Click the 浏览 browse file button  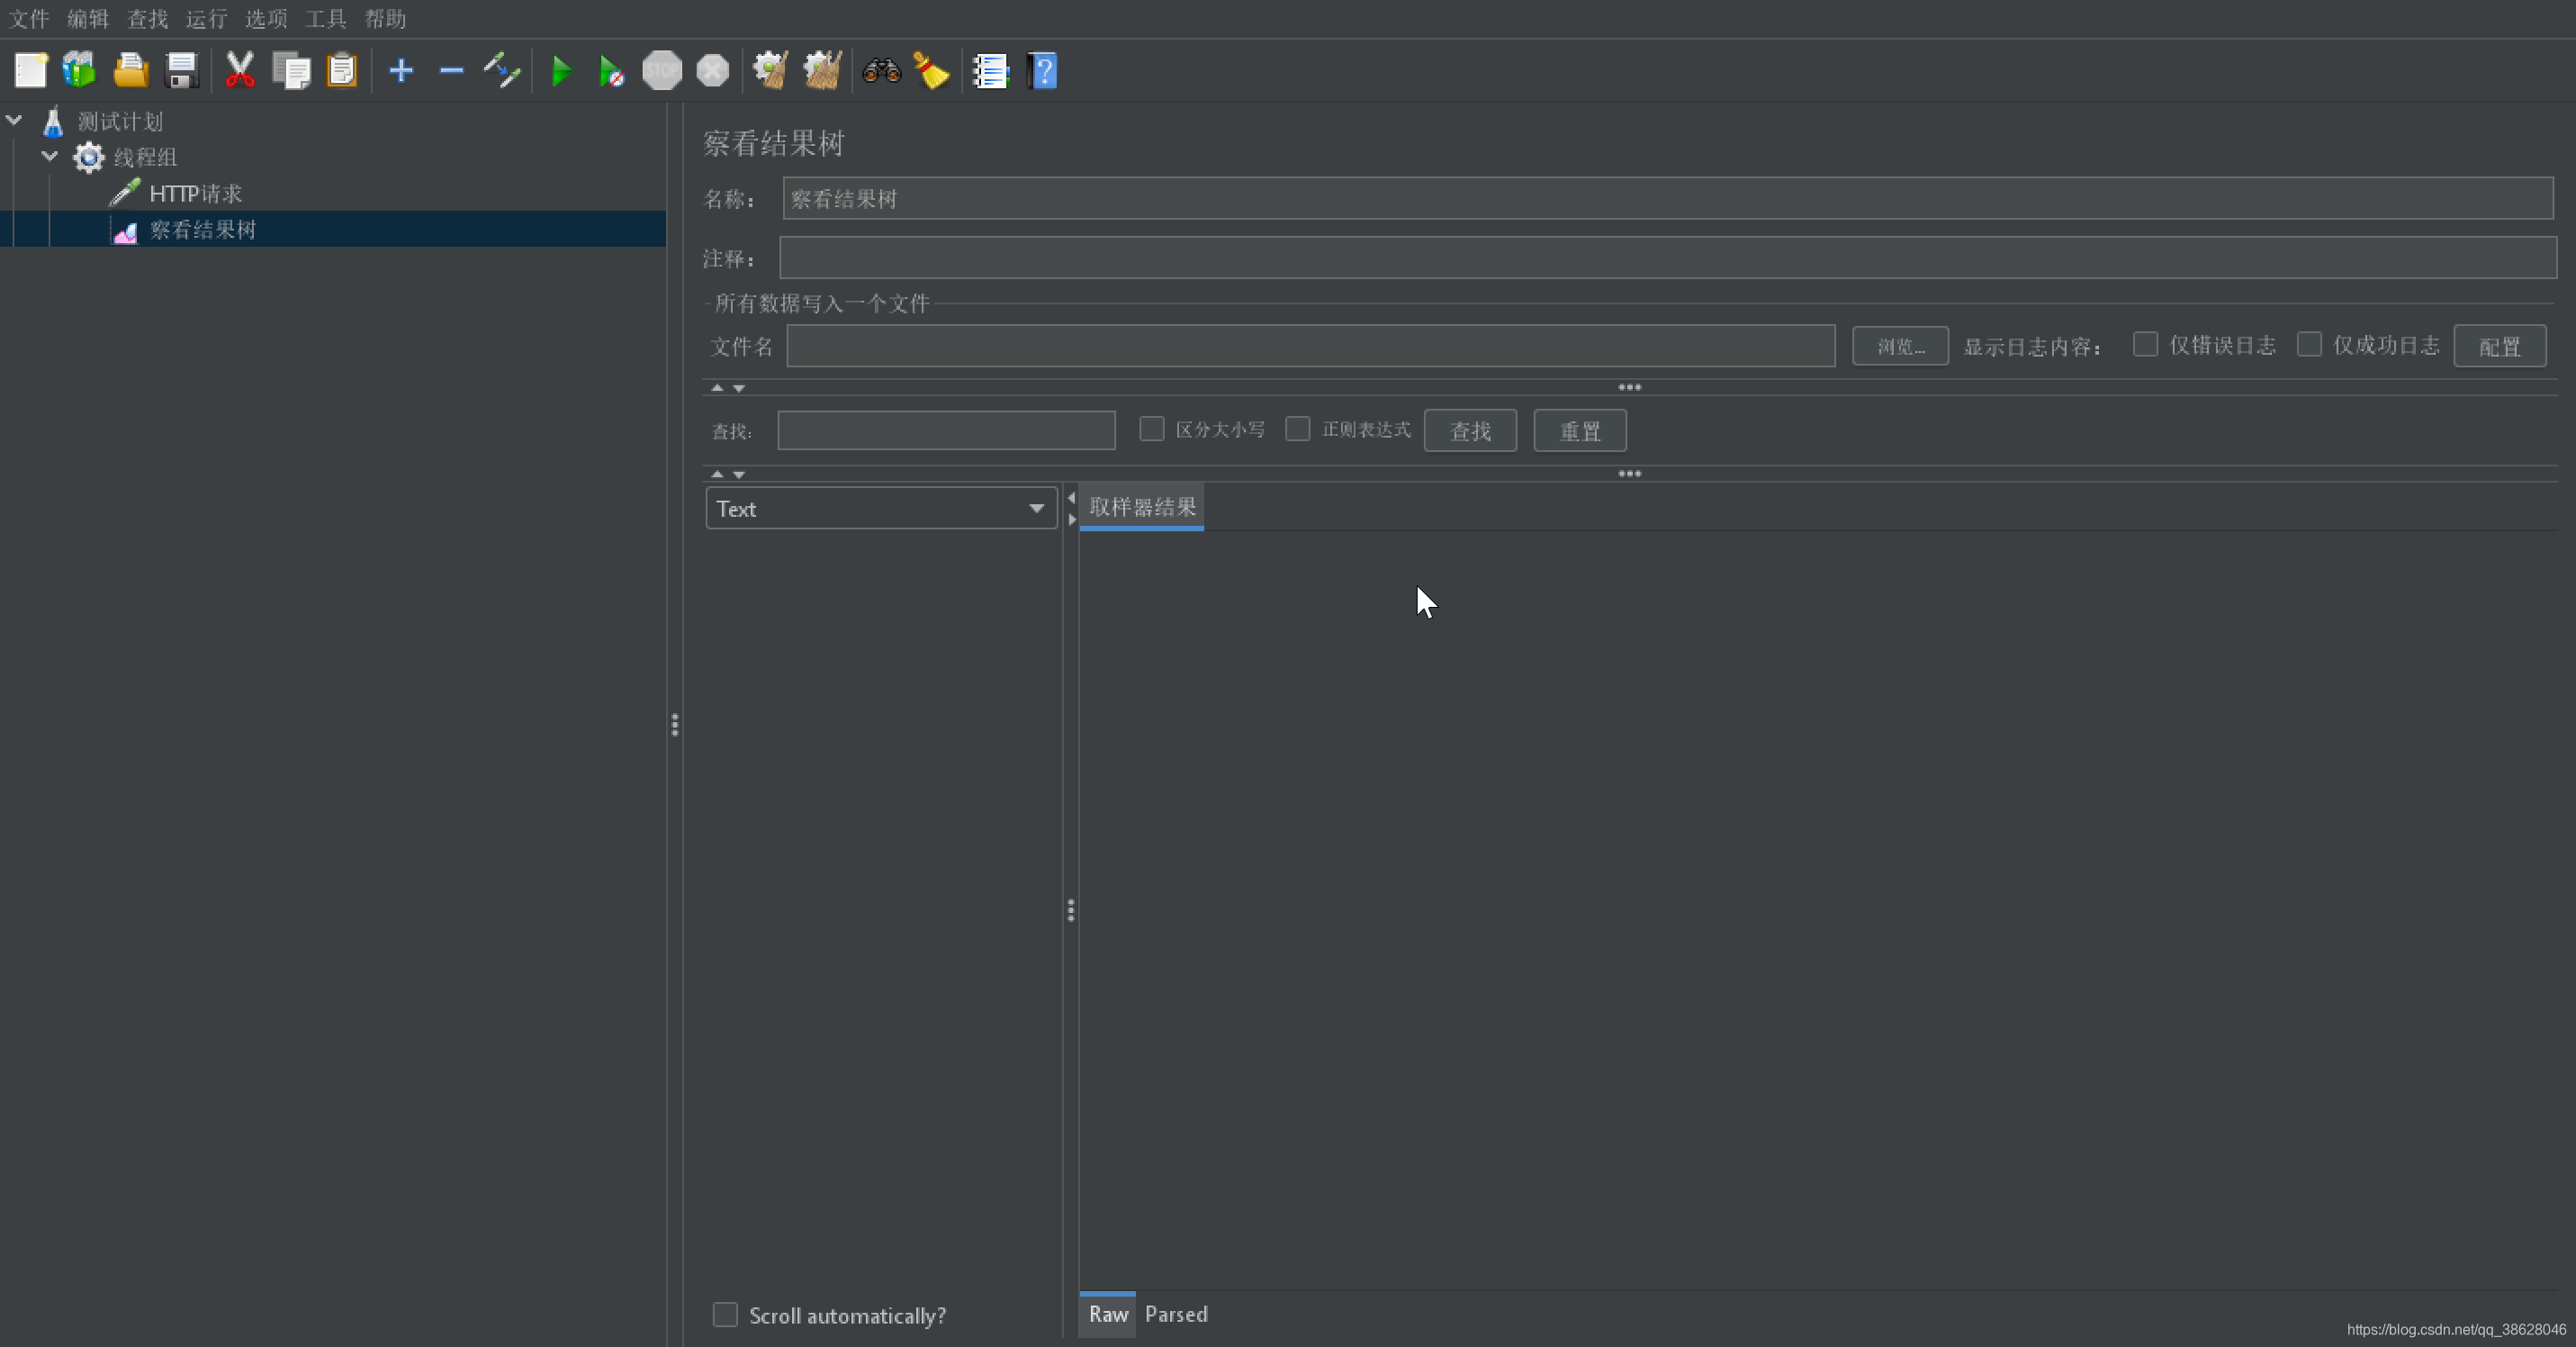[x=1896, y=346]
